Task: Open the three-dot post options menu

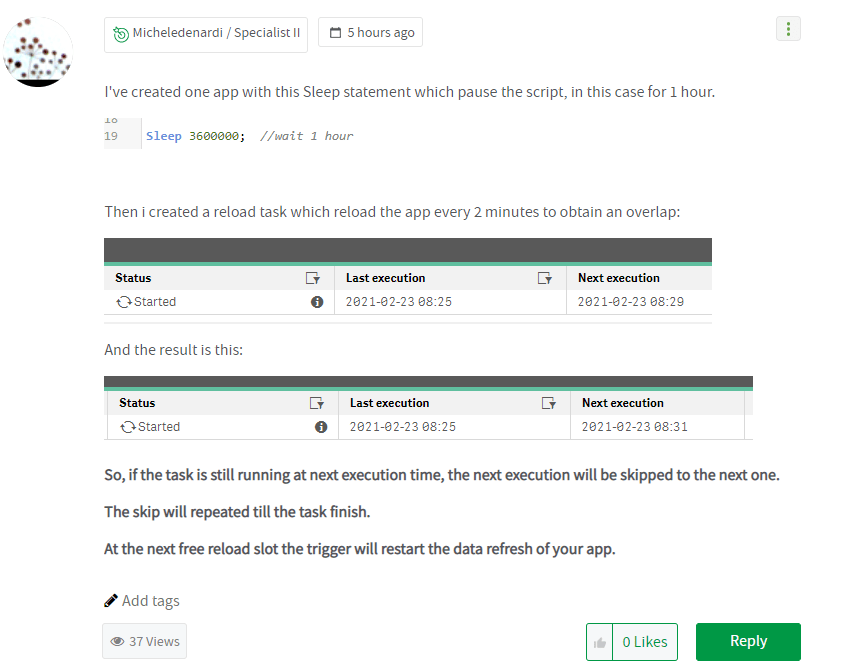Action: coord(788,29)
